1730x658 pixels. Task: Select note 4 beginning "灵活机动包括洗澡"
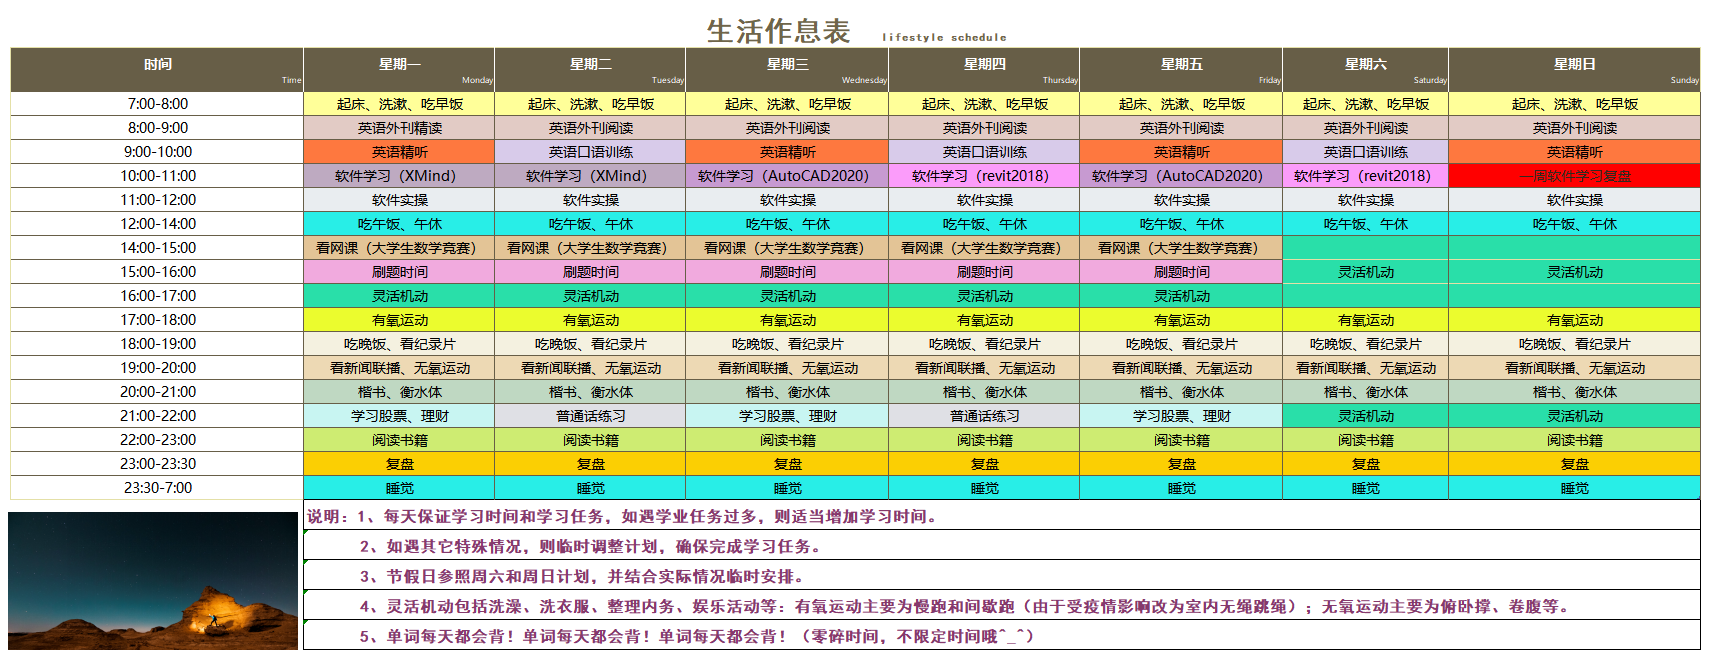(1002, 606)
